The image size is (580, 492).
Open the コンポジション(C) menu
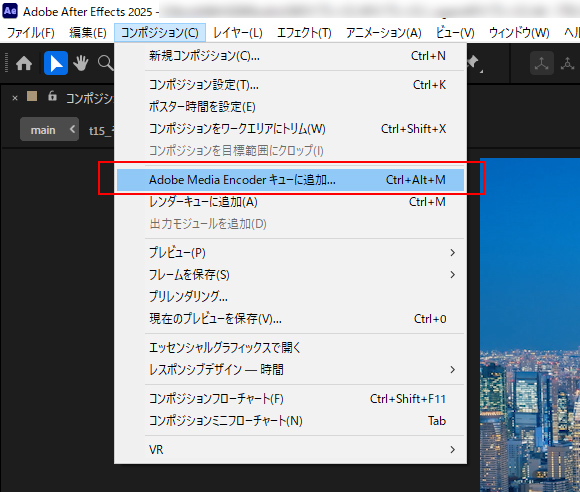tap(160, 33)
